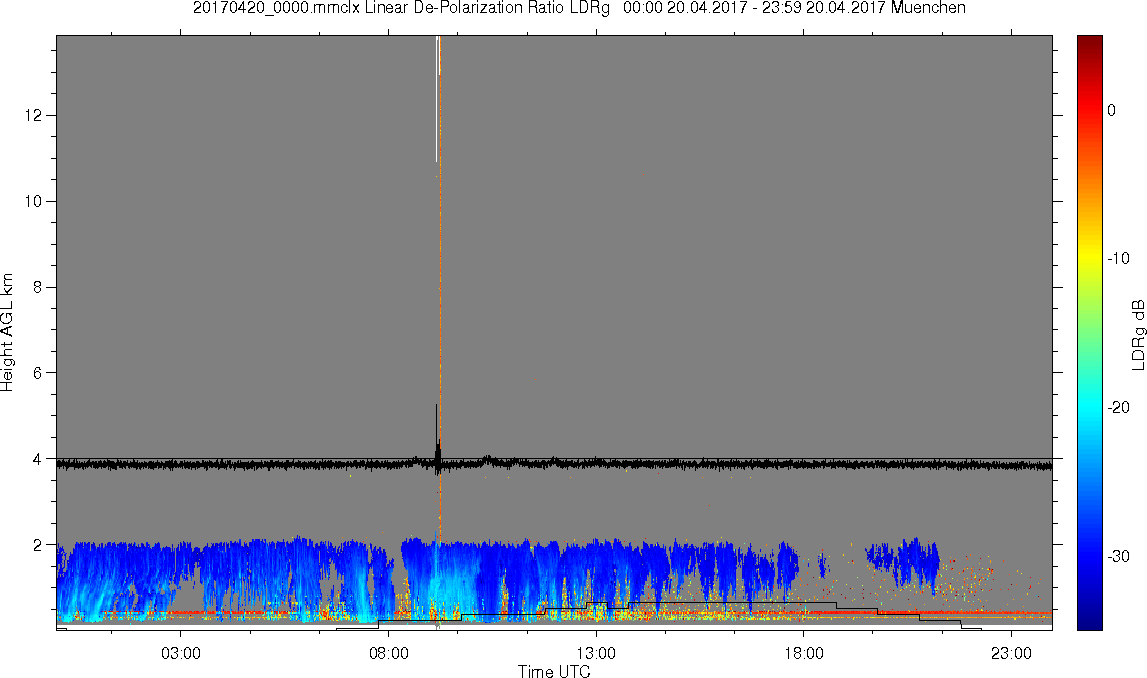Click the white vertical line at plot top
Screen dimensions: 1147x678
pos(437,99)
